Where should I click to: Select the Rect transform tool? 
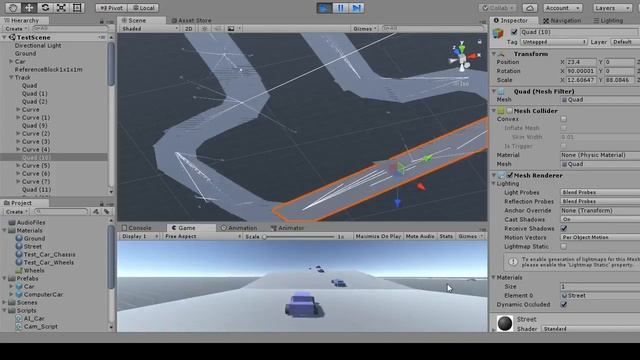click(77, 8)
